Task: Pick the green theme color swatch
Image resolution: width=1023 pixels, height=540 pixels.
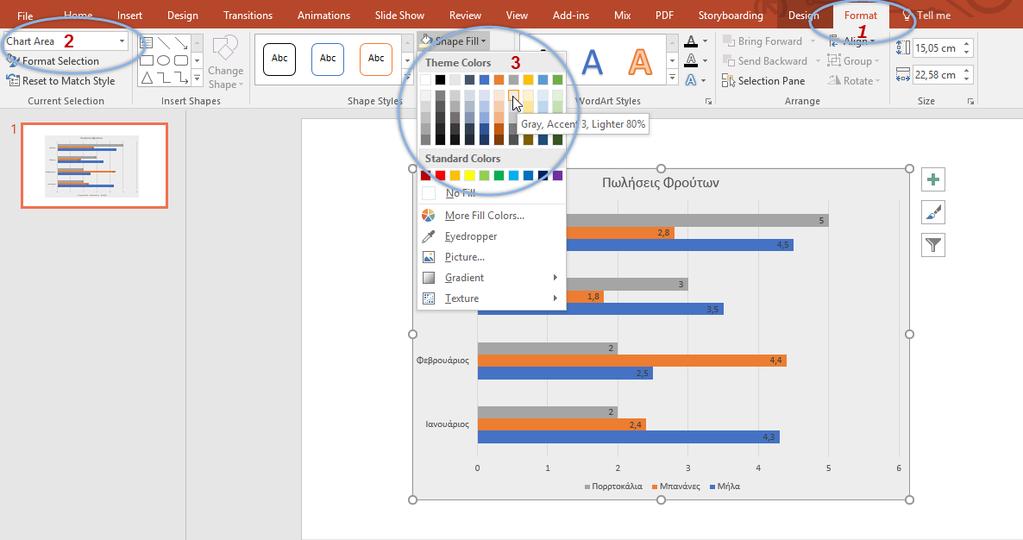Action: (x=558, y=80)
